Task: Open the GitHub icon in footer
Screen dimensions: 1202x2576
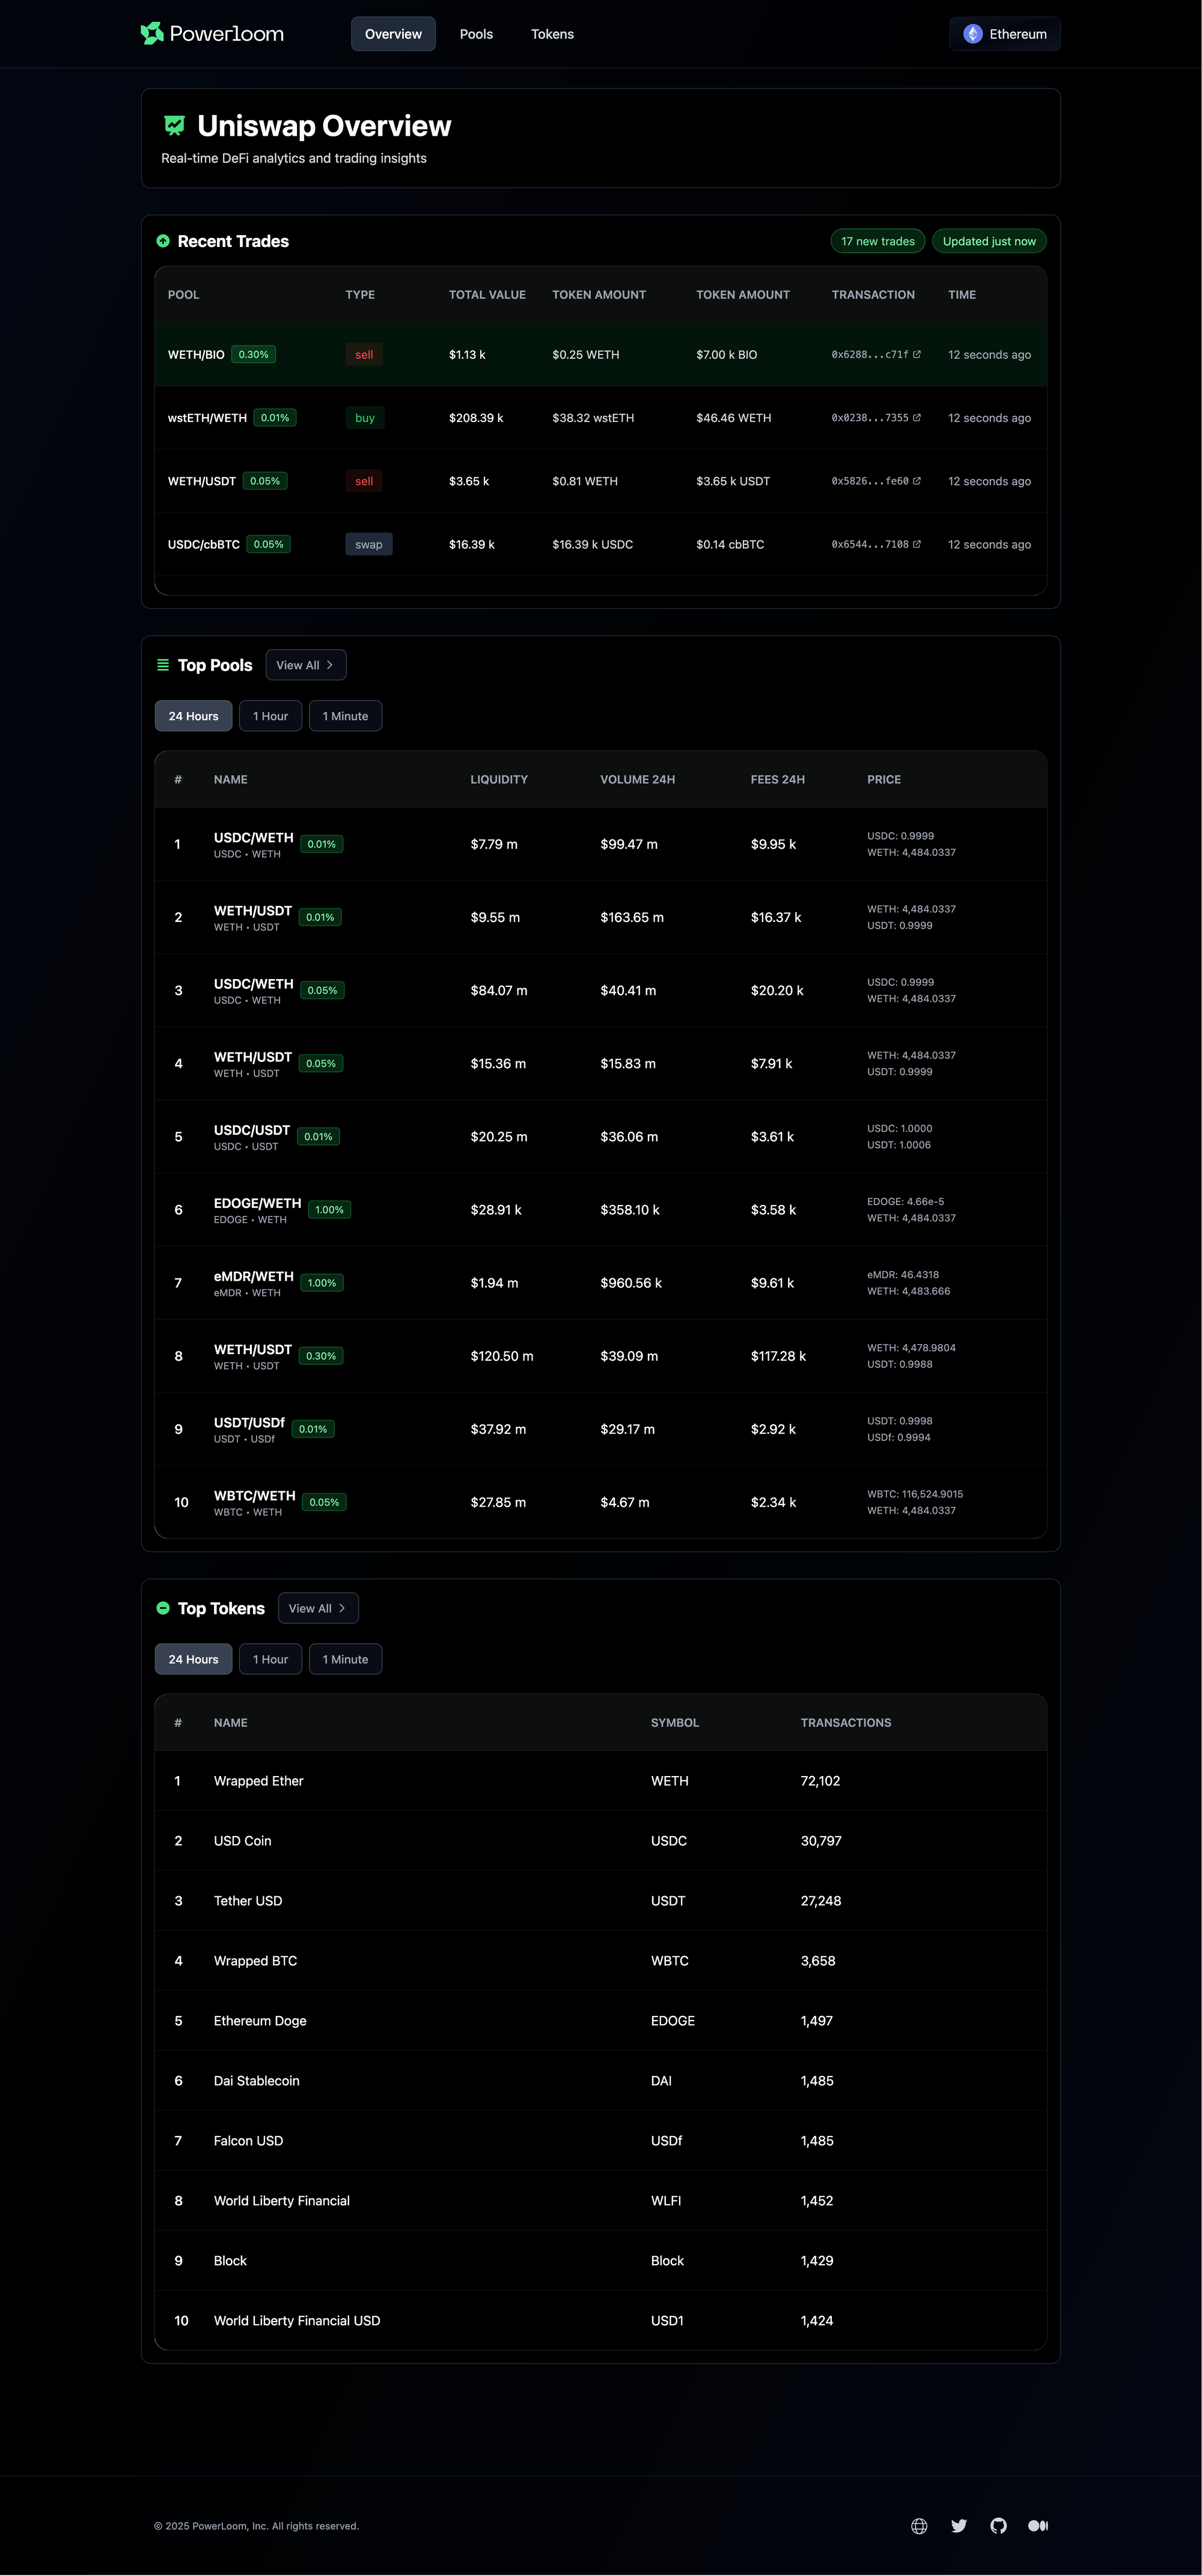Action: point(998,2526)
